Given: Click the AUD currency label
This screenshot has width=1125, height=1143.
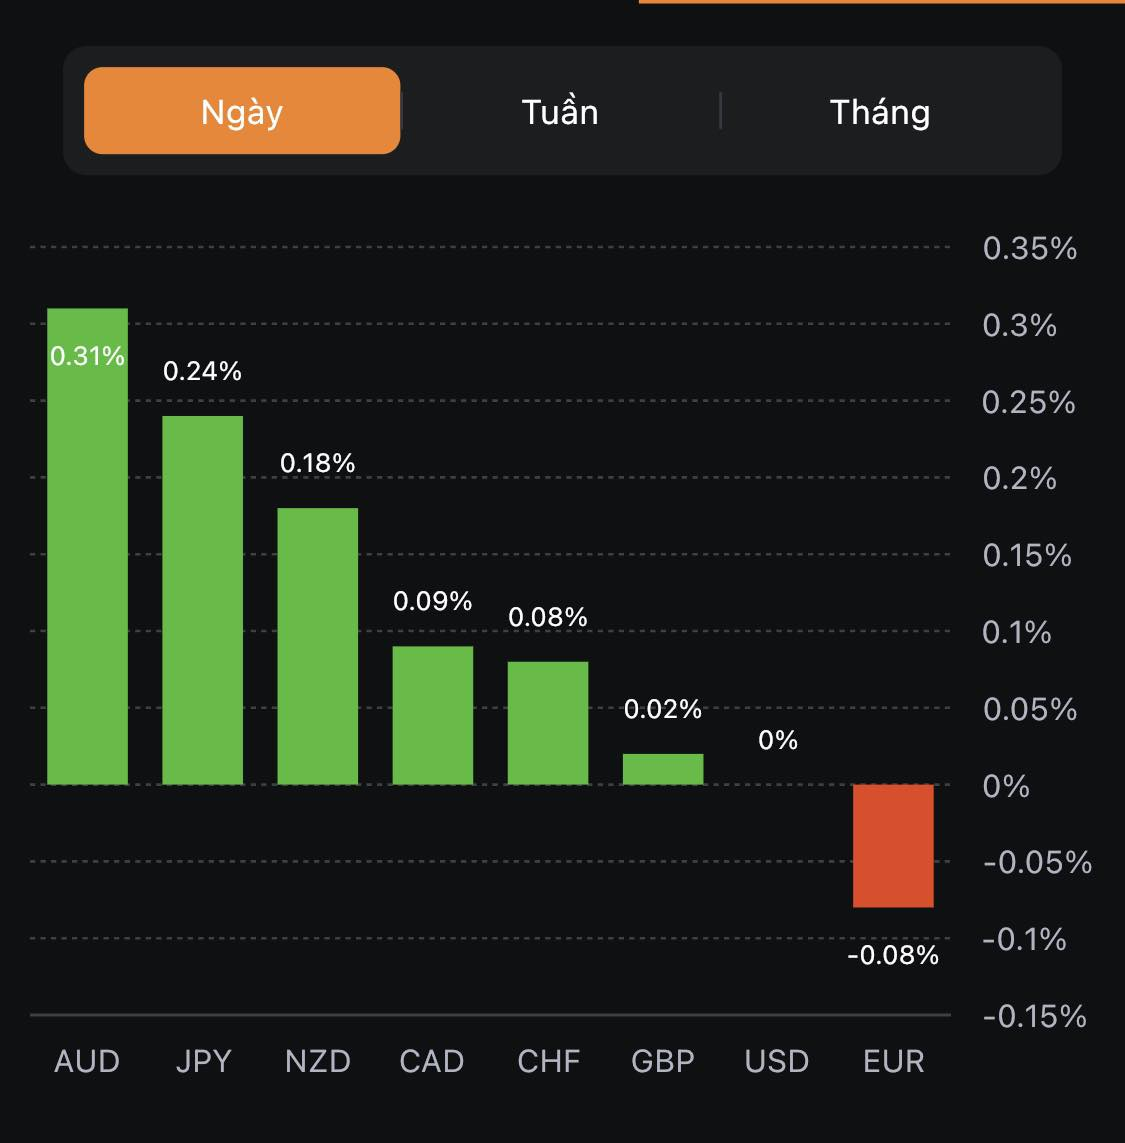Looking at the screenshot, I should point(87,1061).
